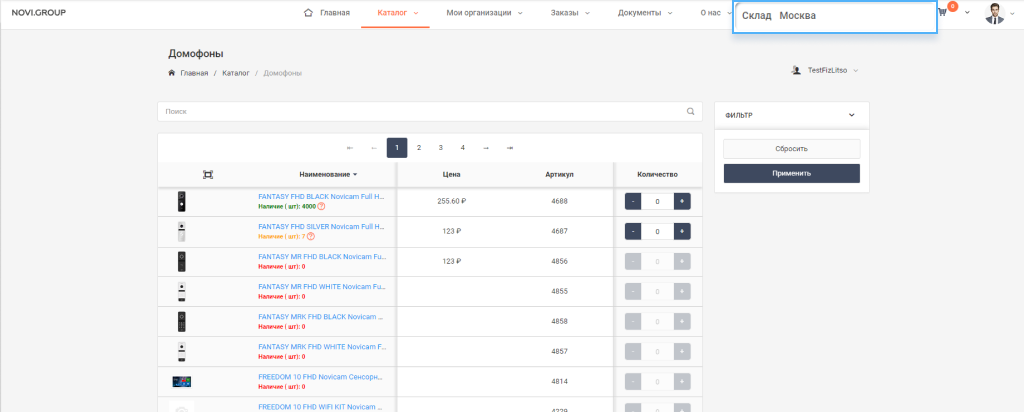Click the minus button in row 4858
The image size is (1024, 412).
[633, 321]
